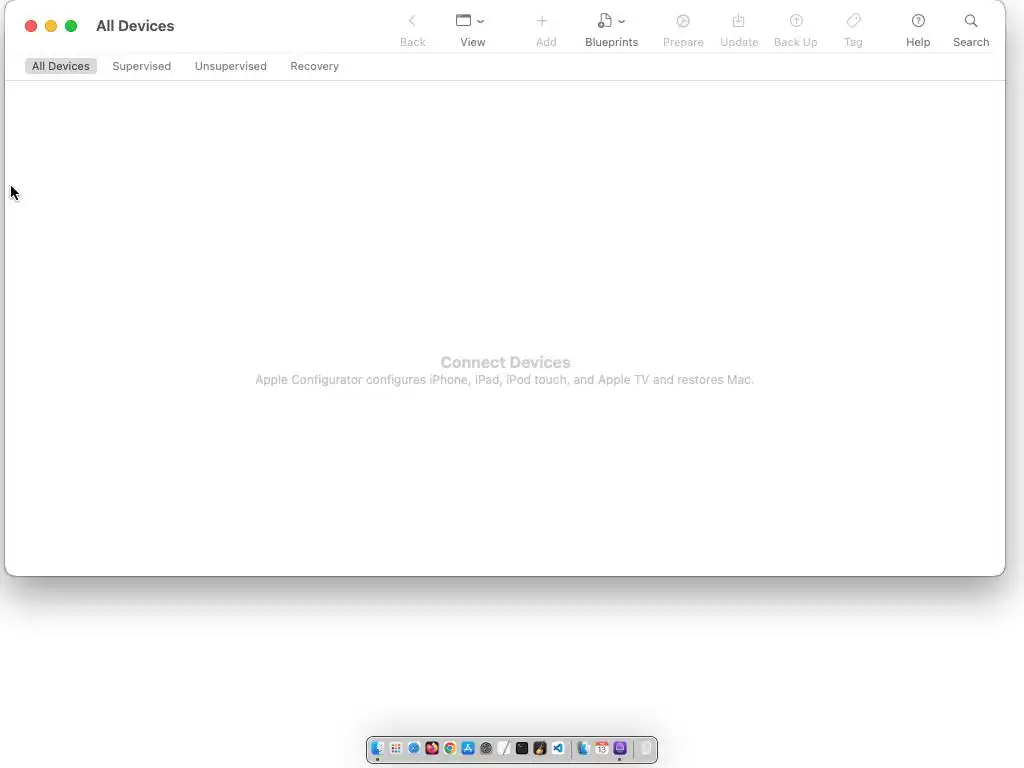Switch to the Unsupervised tab
1024x768 pixels.
[231, 66]
